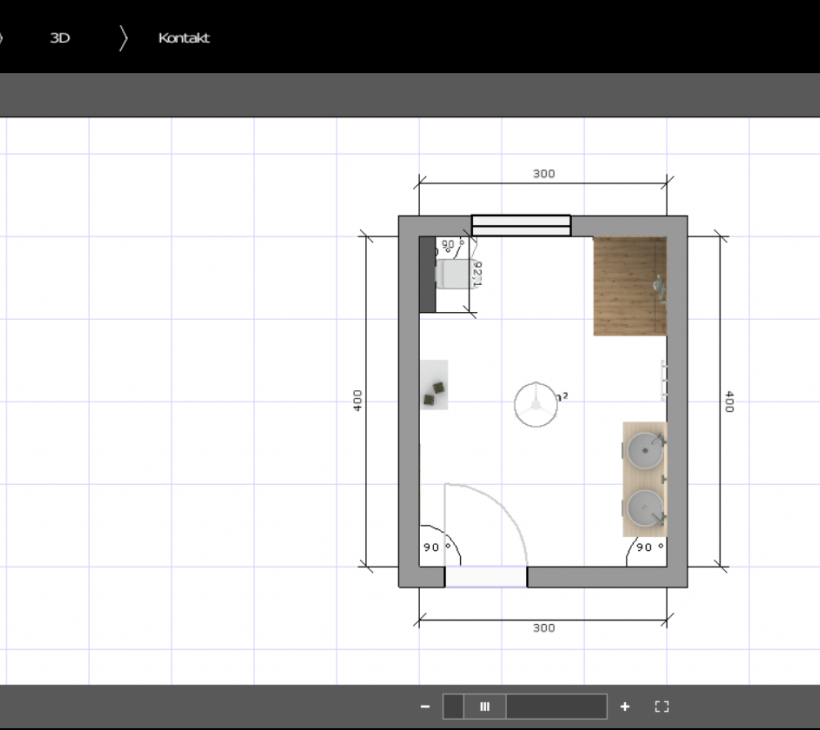
Task: Select the towel hooks on right wall
Action: [662, 380]
